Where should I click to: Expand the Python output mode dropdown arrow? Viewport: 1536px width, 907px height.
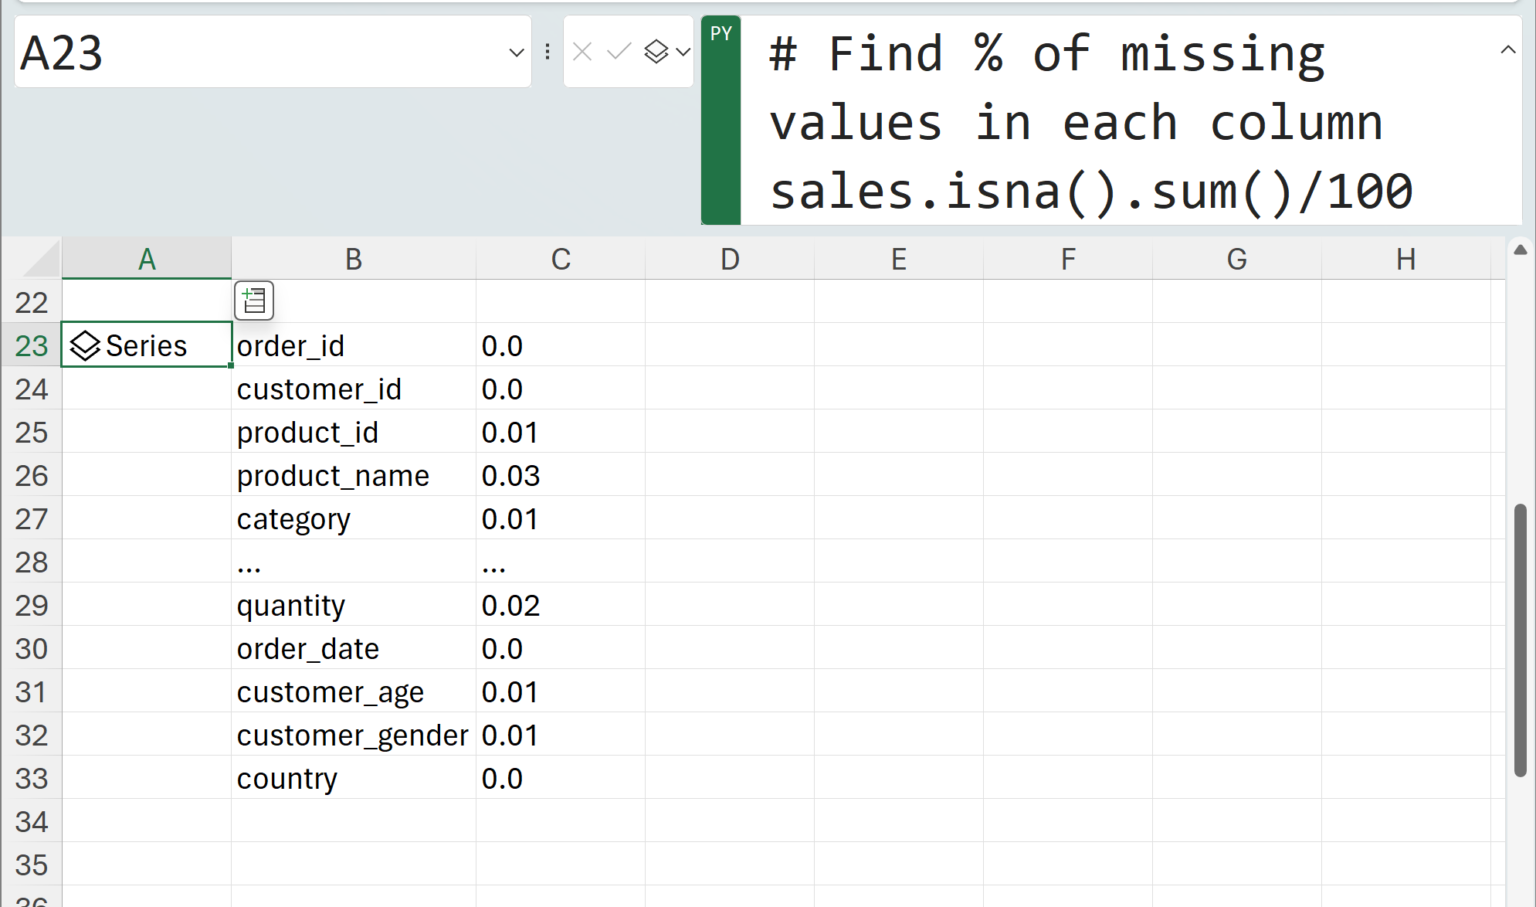683,52
